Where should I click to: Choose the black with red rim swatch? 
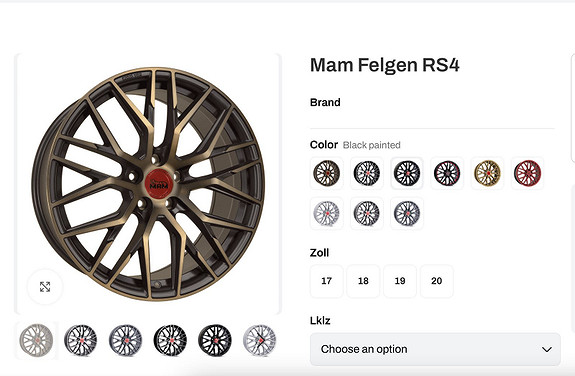click(447, 173)
